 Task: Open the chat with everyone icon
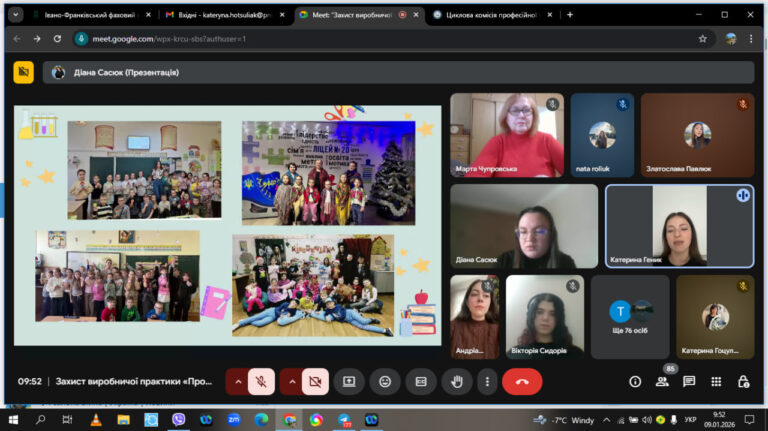tap(689, 382)
